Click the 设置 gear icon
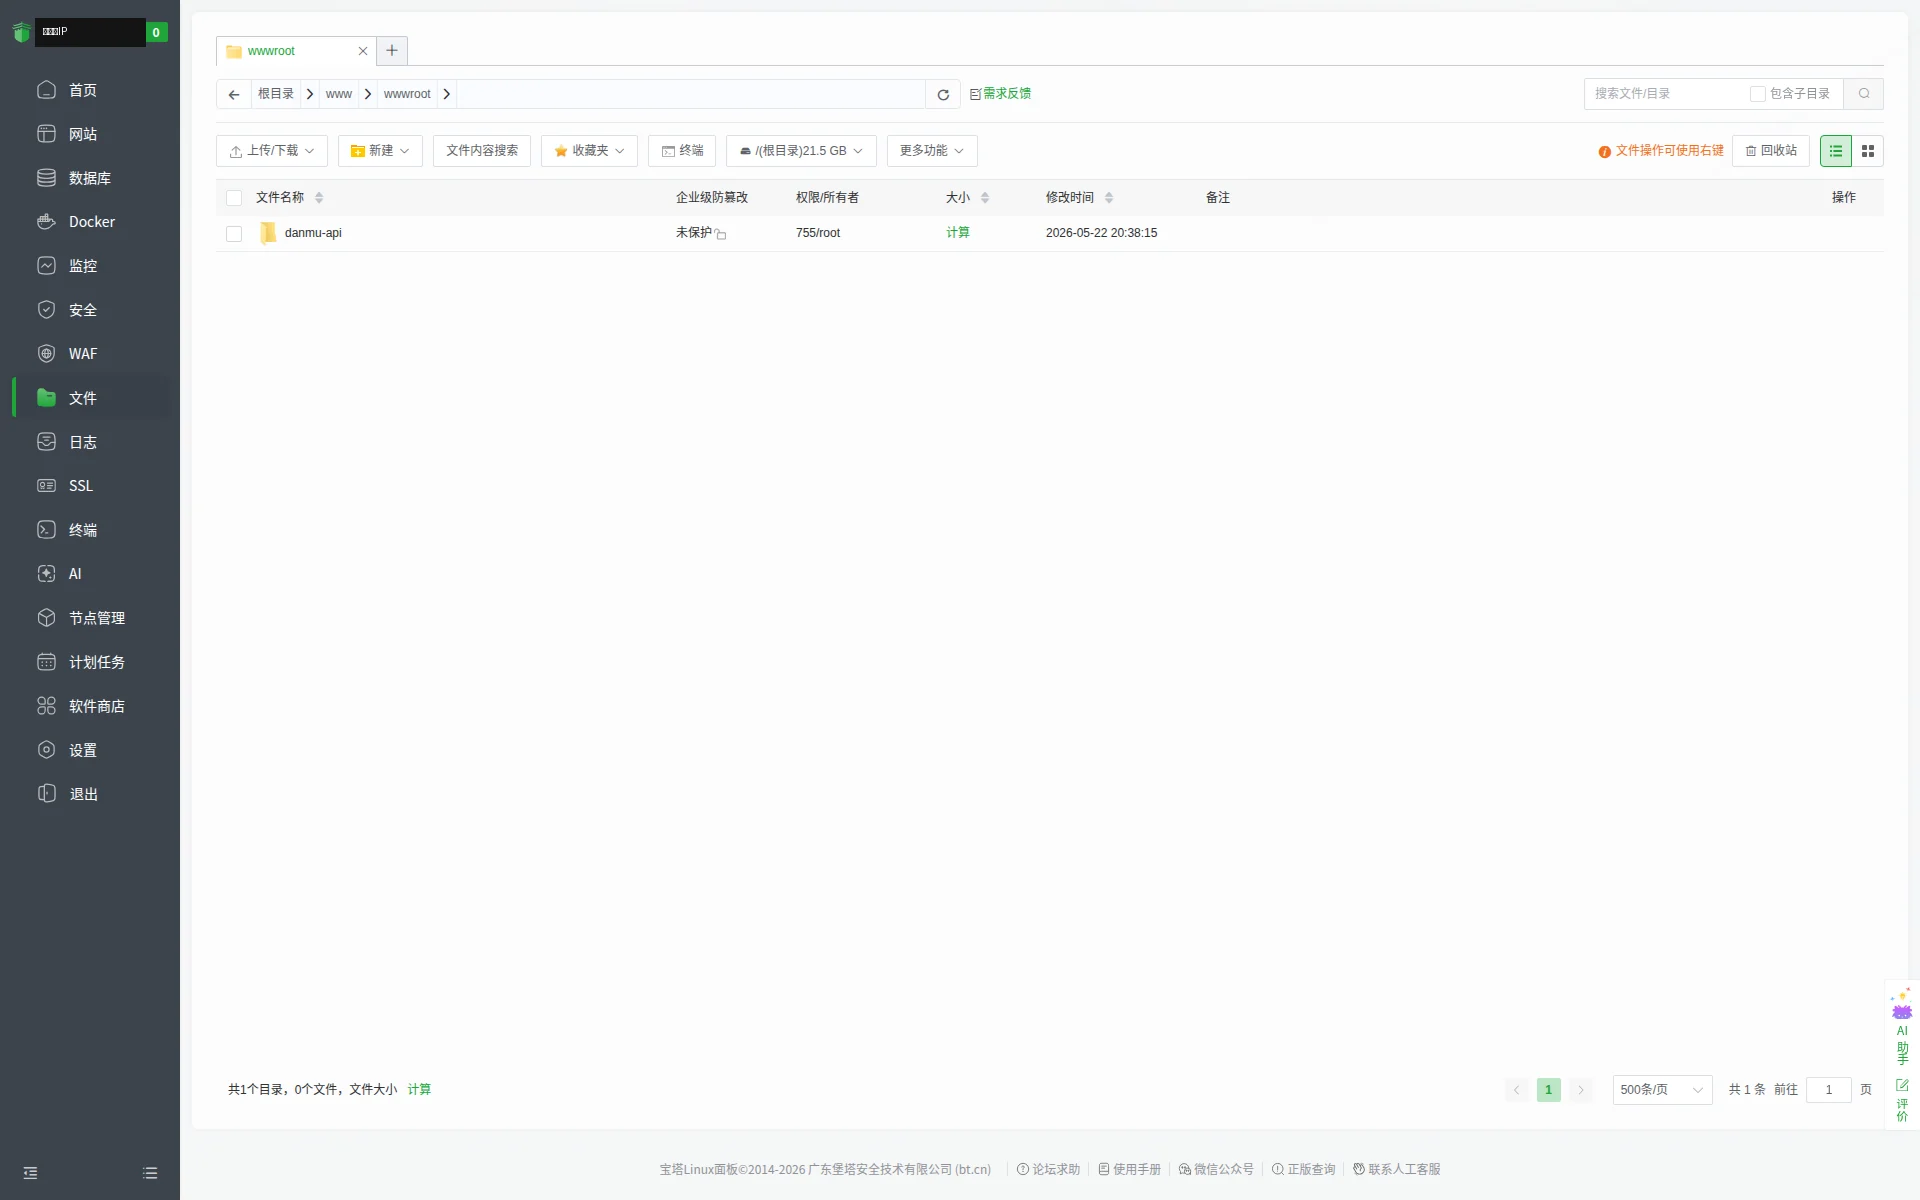 click(46, 749)
